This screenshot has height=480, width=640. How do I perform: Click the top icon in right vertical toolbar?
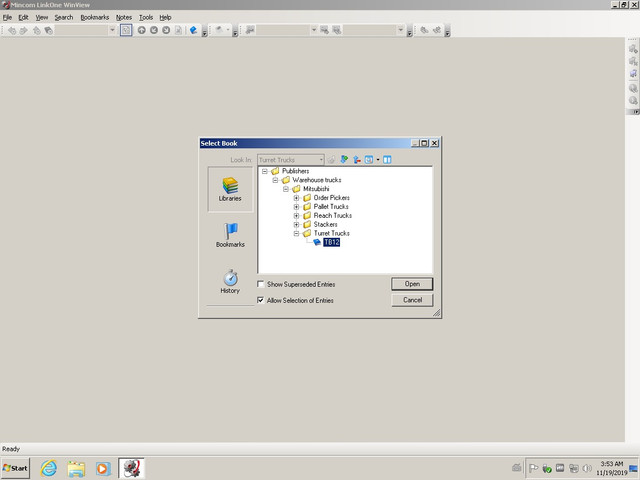point(633,49)
